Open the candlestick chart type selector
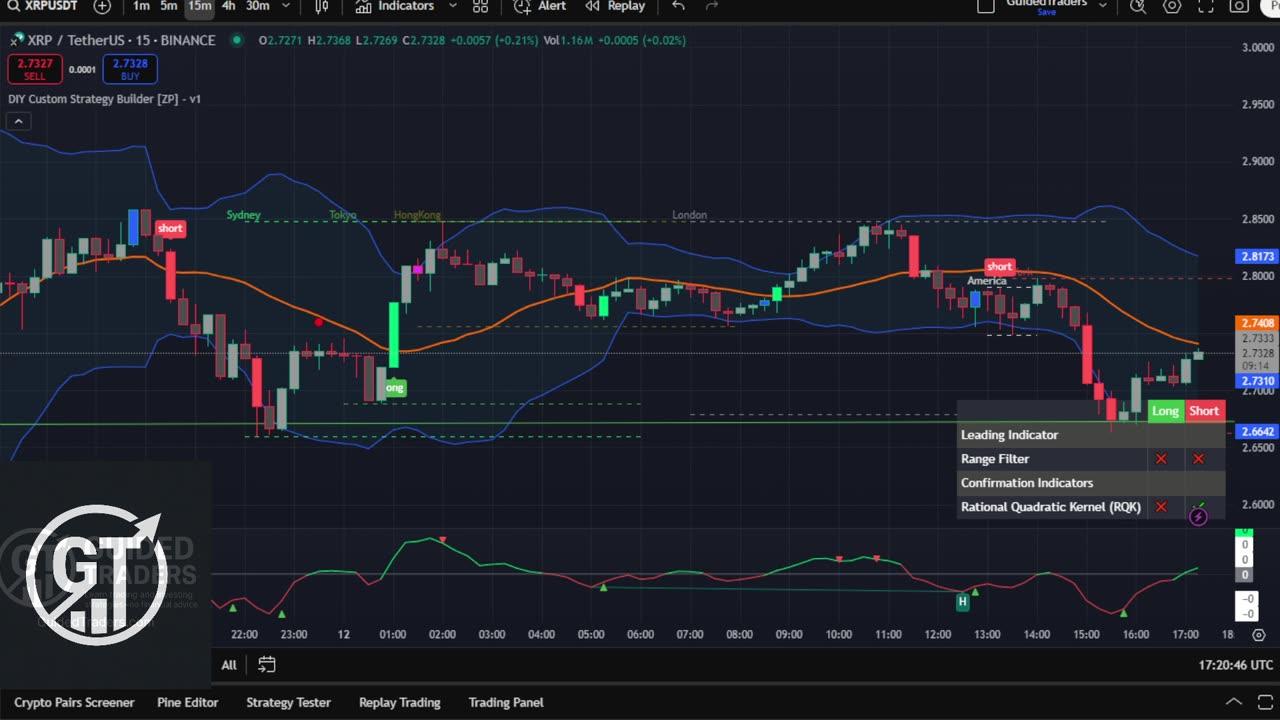Viewport: 1280px width, 720px height. tap(321, 6)
